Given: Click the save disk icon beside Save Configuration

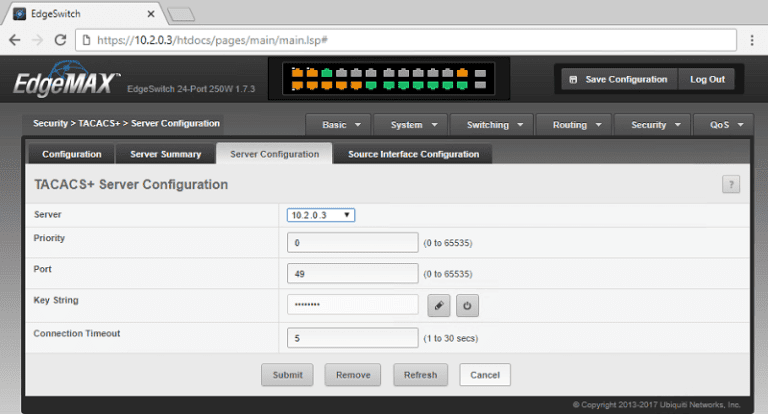Looking at the screenshot, I should tap(573, 79).
